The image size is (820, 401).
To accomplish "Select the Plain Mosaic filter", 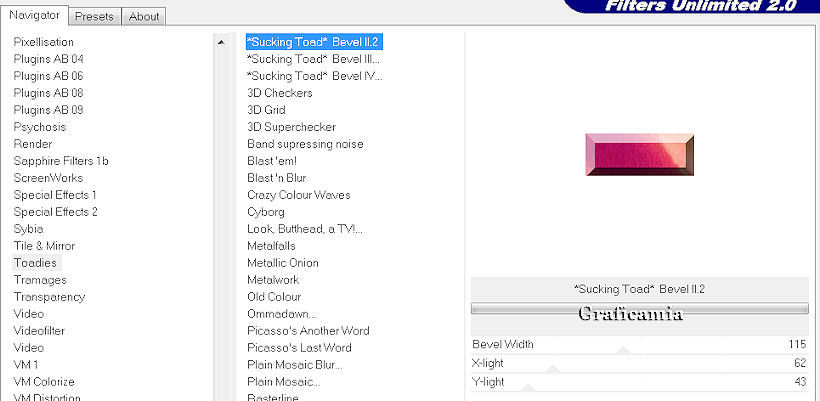I will coord(283,382).
